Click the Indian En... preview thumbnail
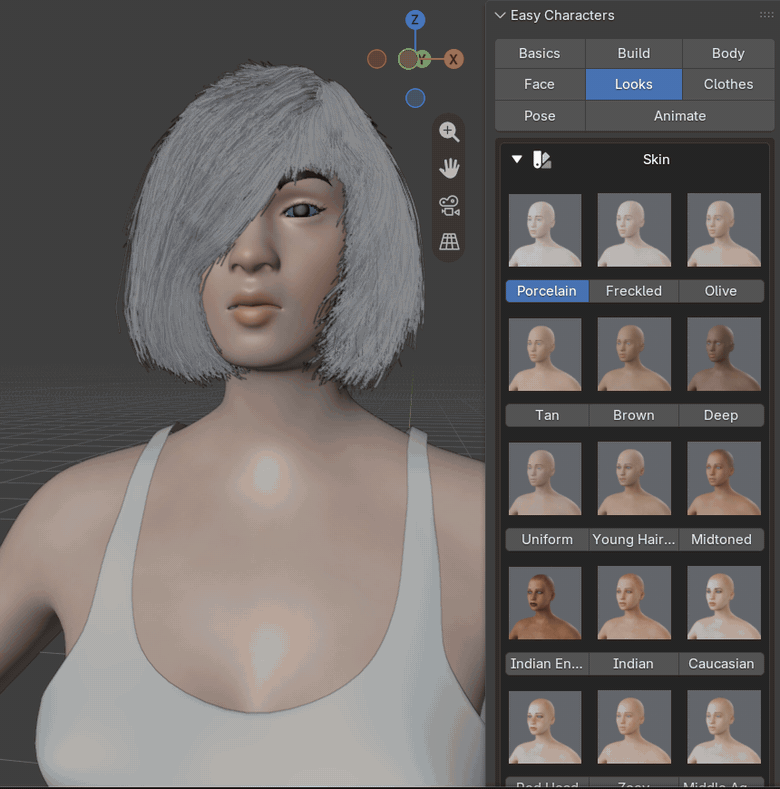Screen dimensions: 780x789 545,603
